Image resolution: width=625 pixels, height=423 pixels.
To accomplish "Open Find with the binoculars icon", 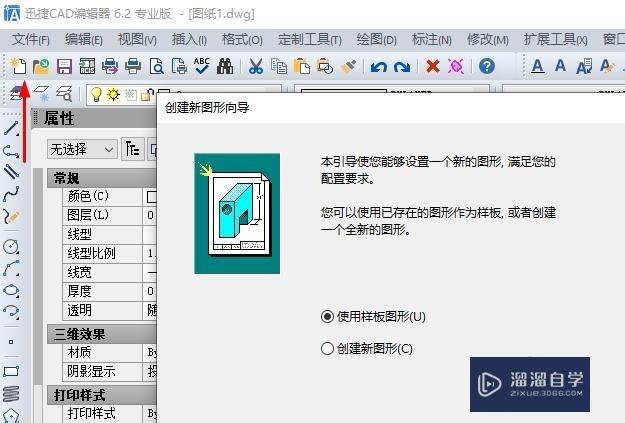I will point(225,66).
